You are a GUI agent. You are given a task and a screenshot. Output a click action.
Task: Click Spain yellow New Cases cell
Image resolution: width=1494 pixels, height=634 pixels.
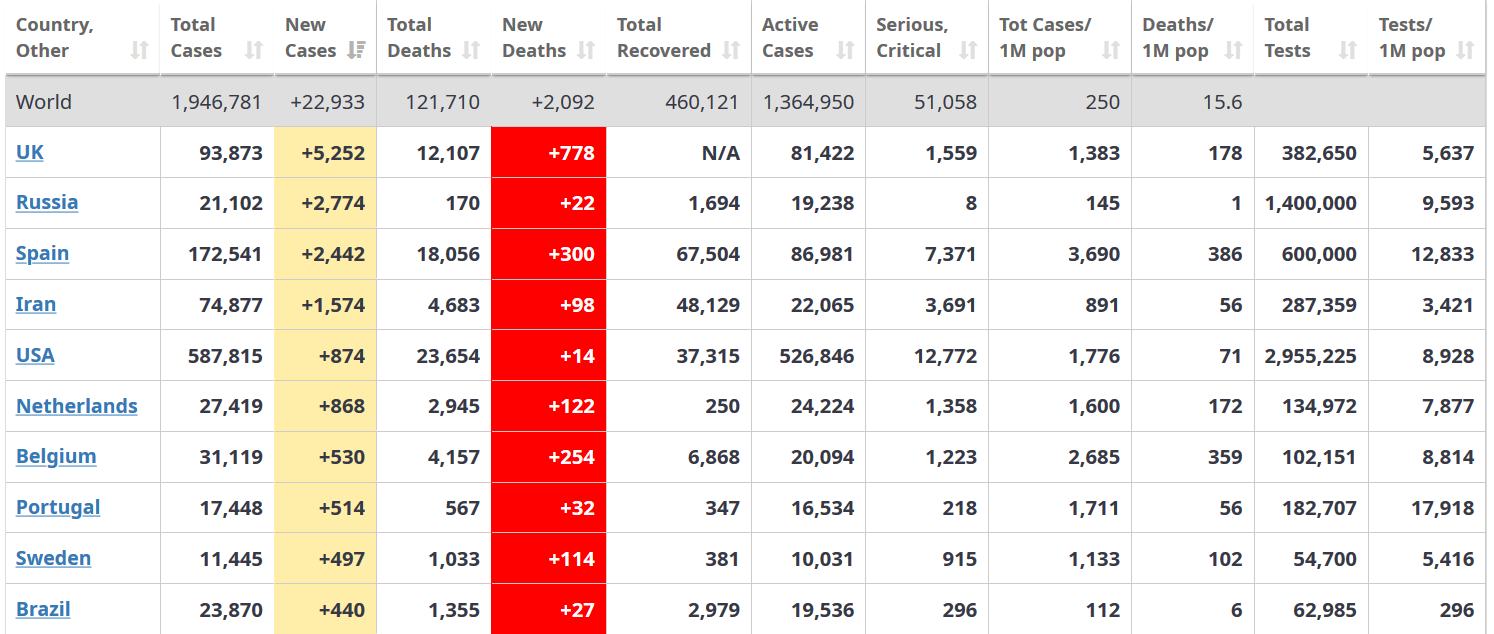click(x=325, y=254)
